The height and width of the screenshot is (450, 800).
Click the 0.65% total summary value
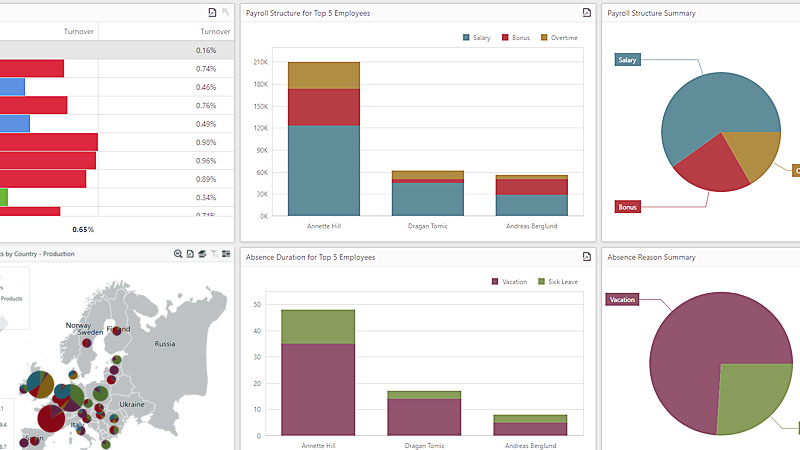pyautogui.click(x=83, y=230)
